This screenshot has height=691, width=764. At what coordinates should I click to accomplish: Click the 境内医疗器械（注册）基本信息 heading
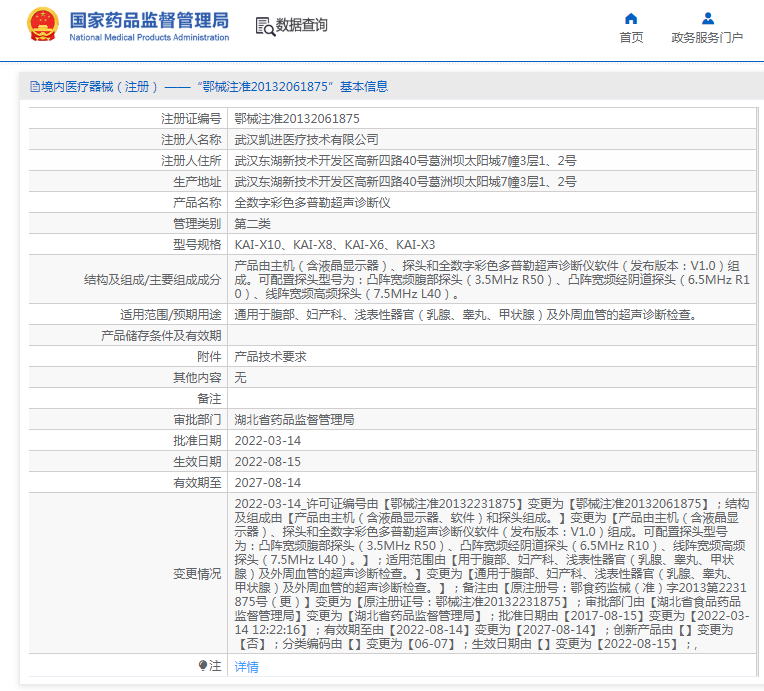[214, 87]
